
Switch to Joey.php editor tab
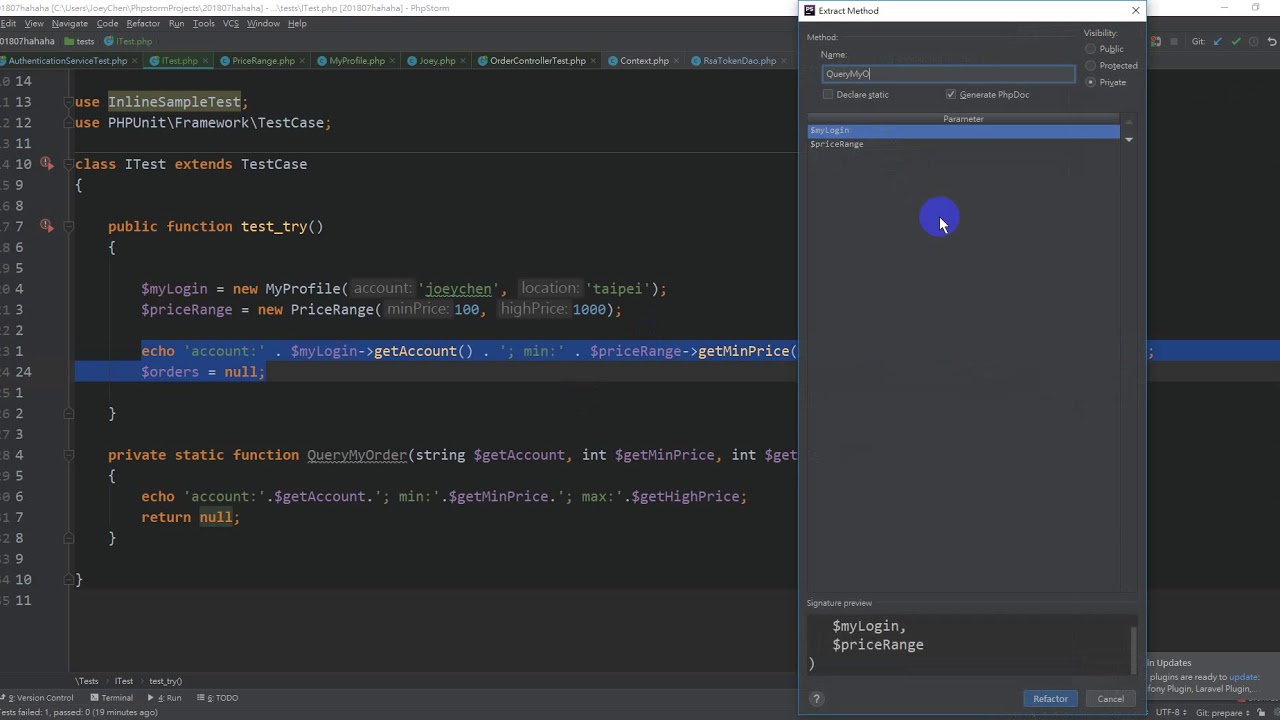(437, 61)
